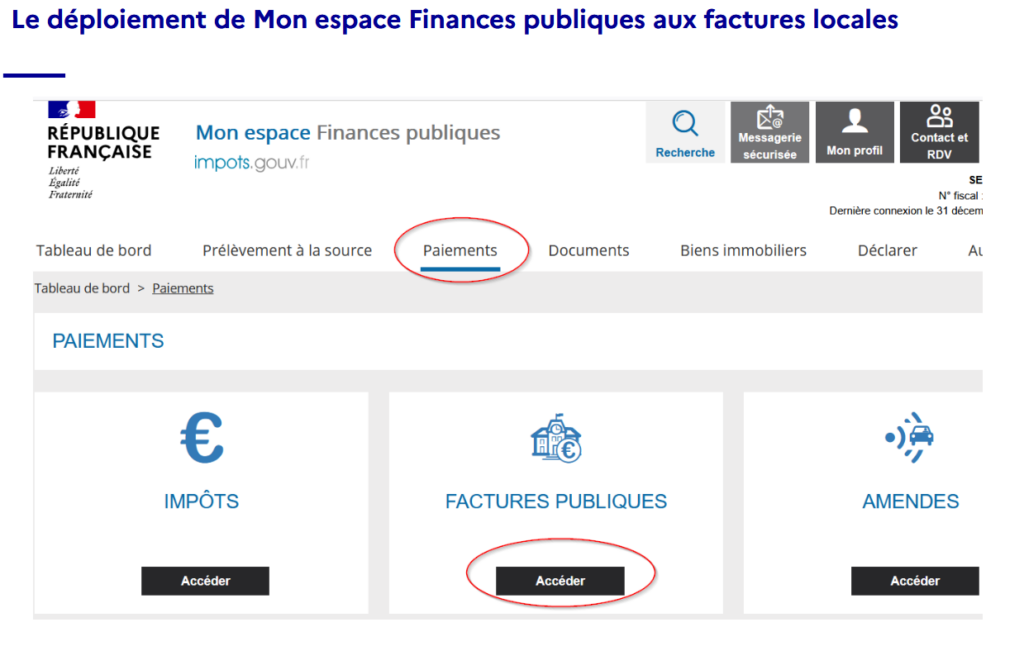Open the Tableau de bord tab

(x=94, y=251)
